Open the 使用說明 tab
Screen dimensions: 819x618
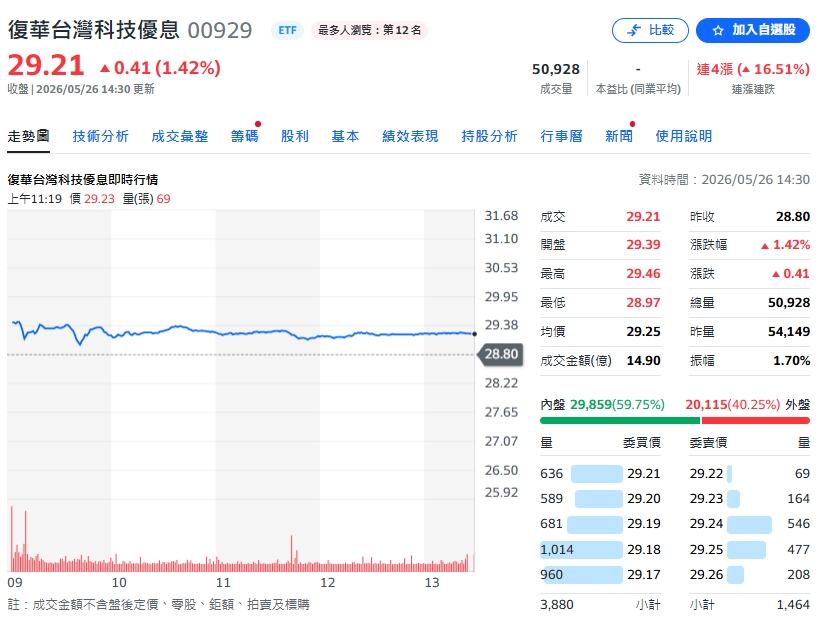pyautogui.click(x=684, y=136)
